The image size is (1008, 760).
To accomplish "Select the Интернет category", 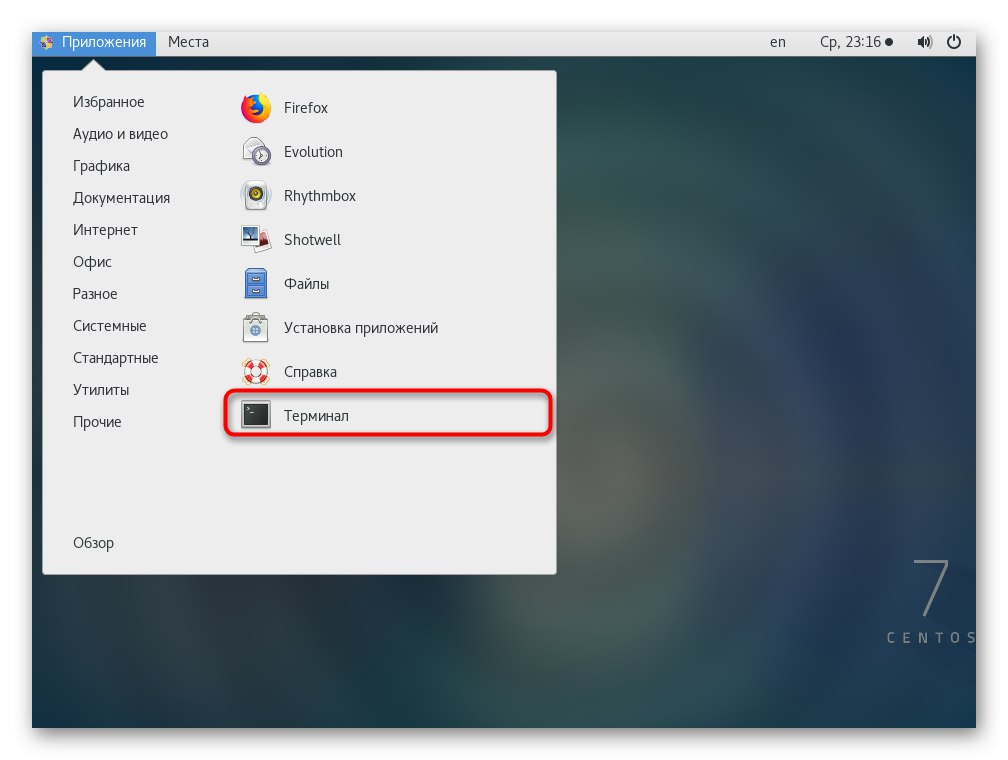I will (105, 230).
